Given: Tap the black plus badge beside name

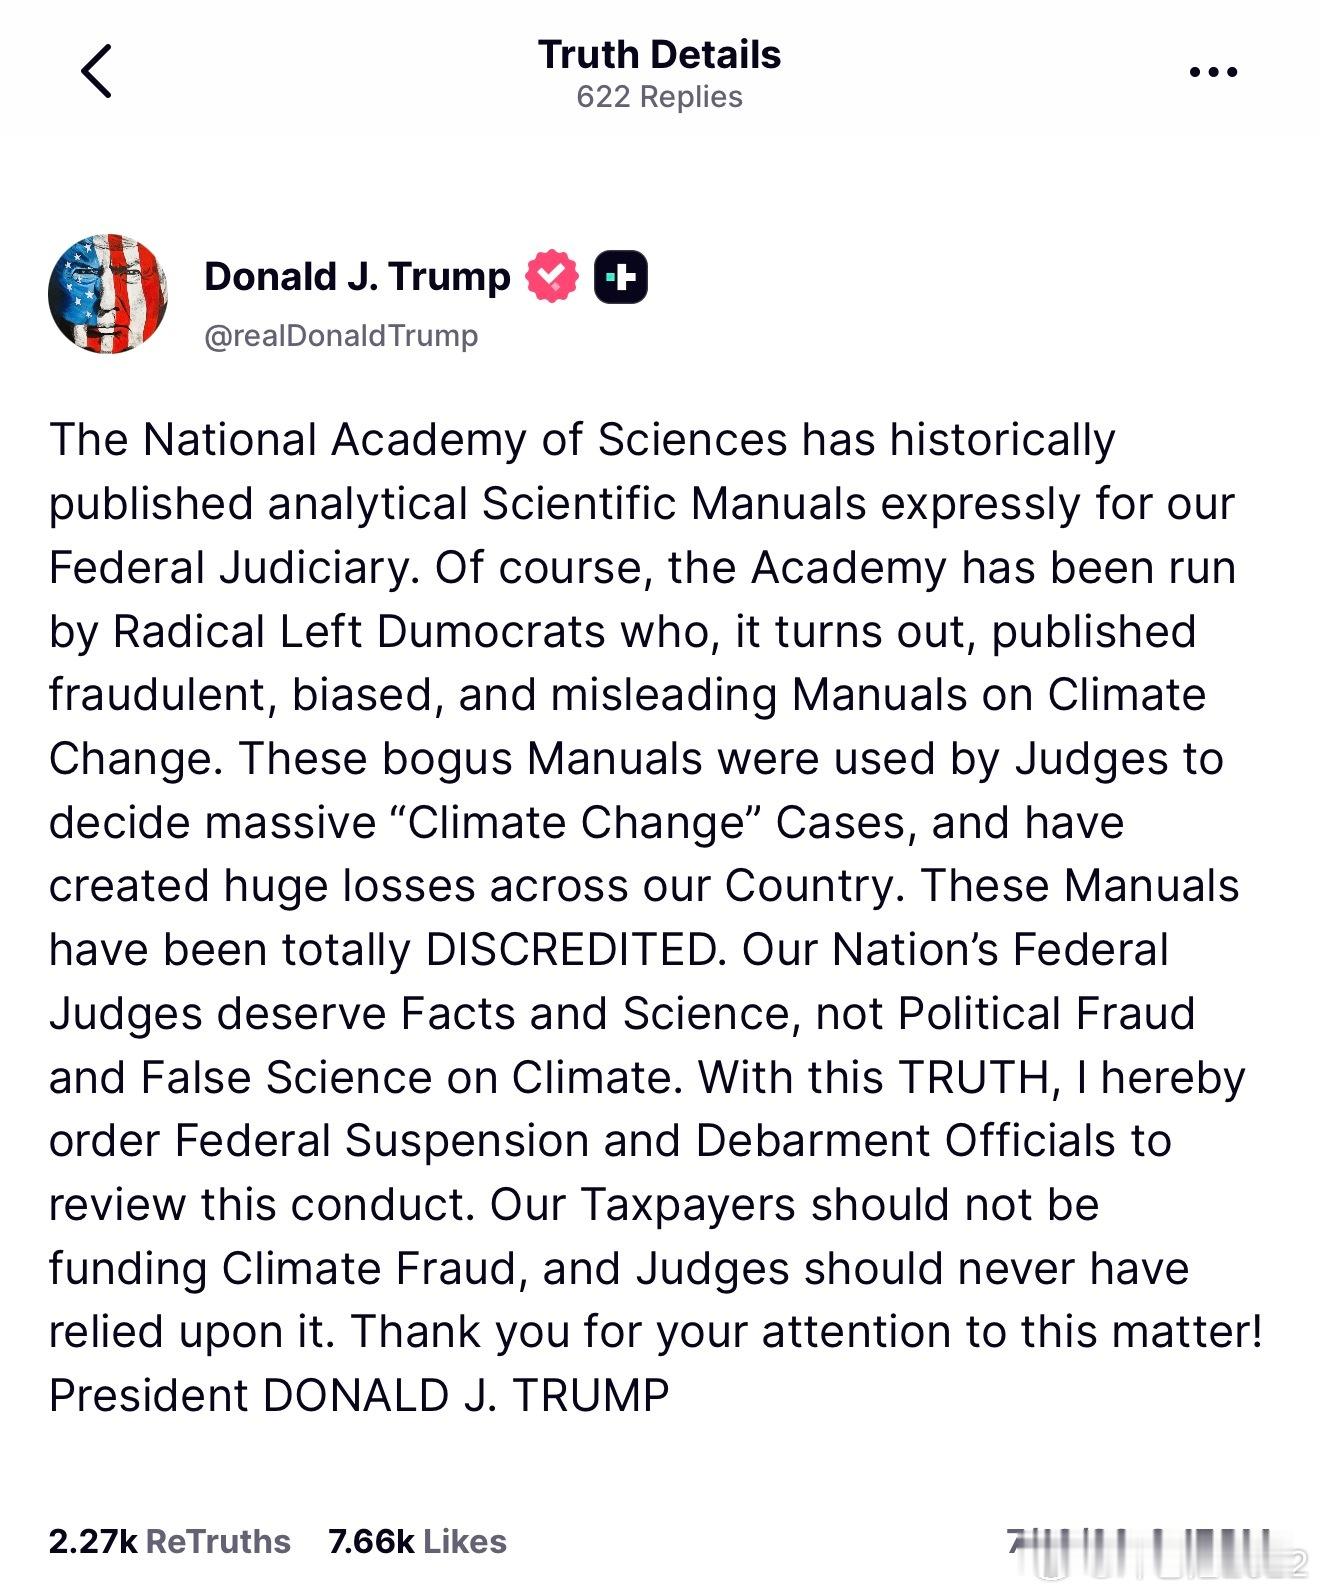Looking at the screenshot, I should click(x=621, y=277).
